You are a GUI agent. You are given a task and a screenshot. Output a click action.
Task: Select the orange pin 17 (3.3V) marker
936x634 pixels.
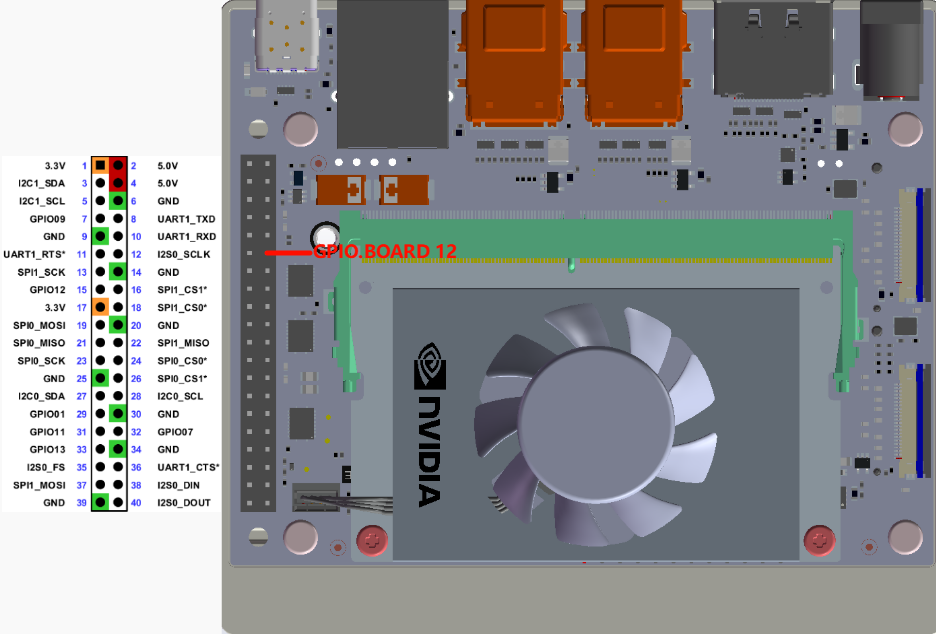tap(100, 307)
